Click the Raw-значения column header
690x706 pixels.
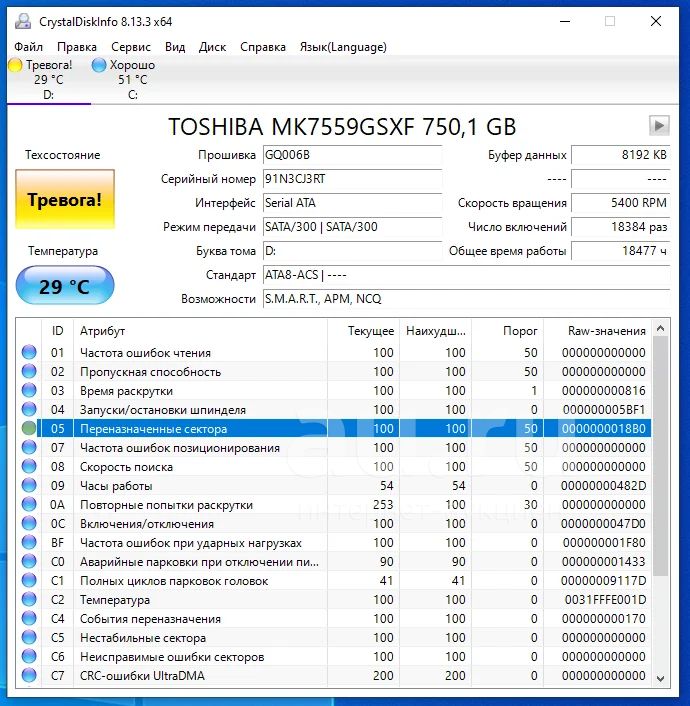[598, 331]
